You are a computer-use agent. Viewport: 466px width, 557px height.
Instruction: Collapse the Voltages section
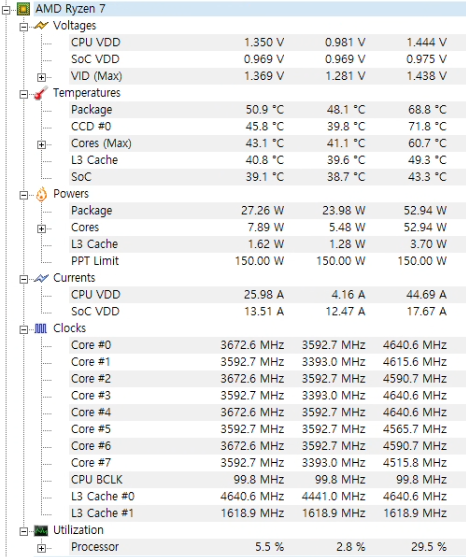tap(24, 27)
